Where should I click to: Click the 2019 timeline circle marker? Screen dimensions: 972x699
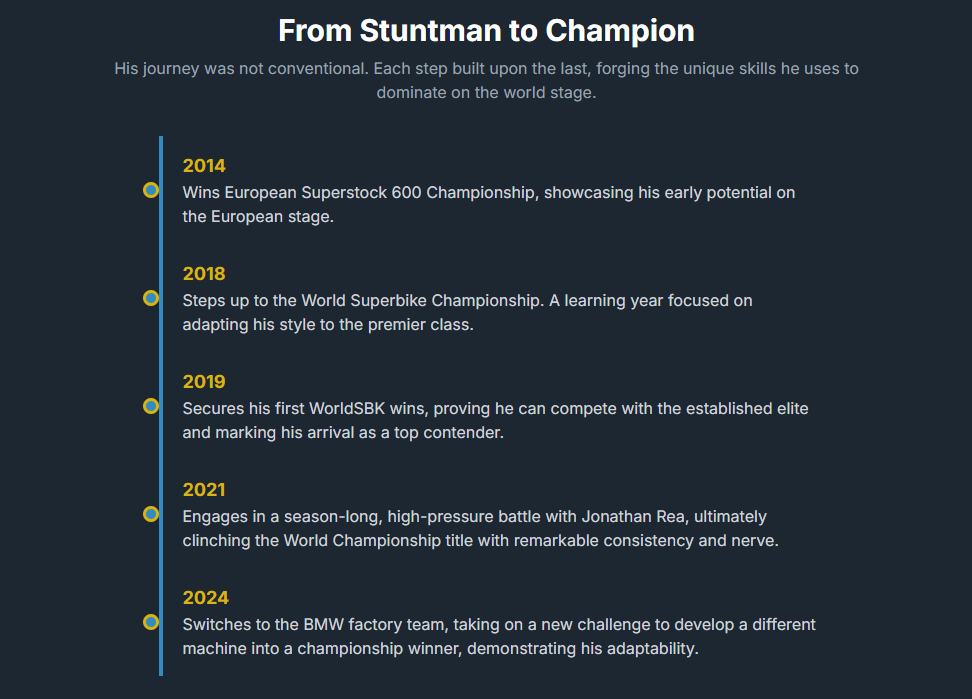pyautogui.click(x=151, y=406)
